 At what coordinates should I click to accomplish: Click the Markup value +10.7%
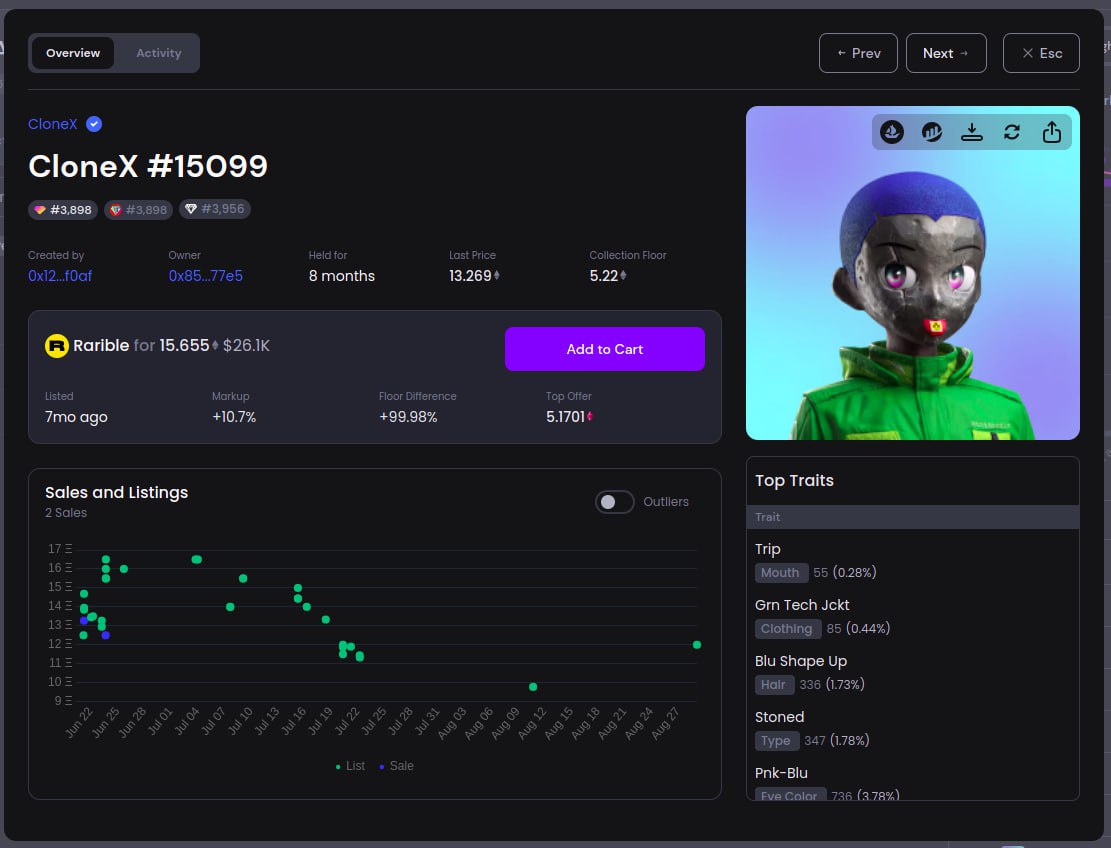coord(234,417)
